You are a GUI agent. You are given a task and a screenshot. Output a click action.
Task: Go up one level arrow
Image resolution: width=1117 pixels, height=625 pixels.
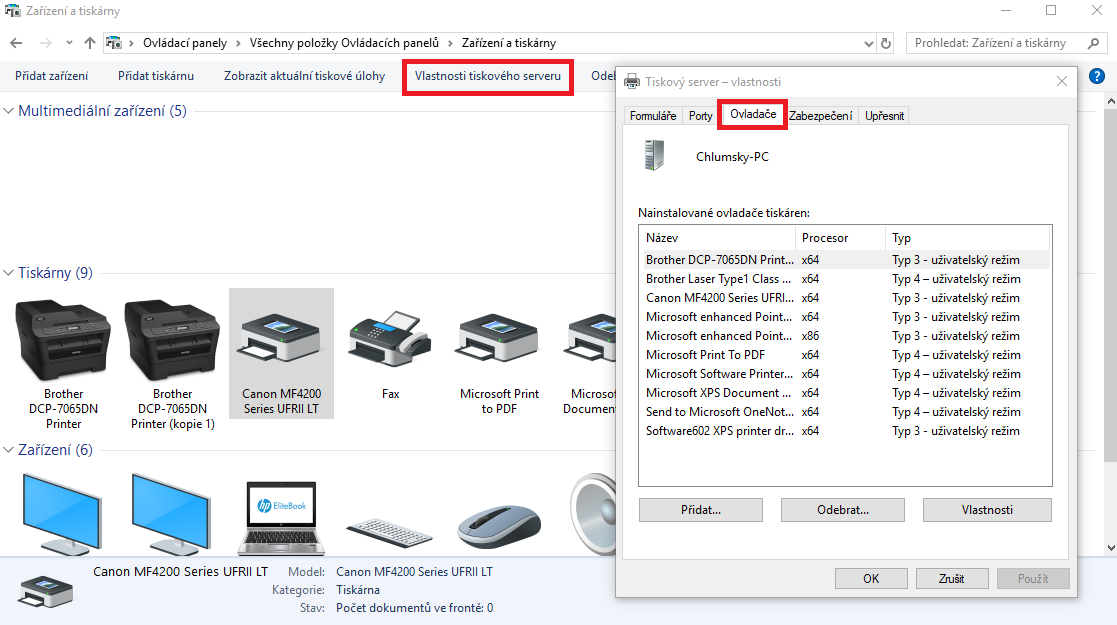pos(90,43)
